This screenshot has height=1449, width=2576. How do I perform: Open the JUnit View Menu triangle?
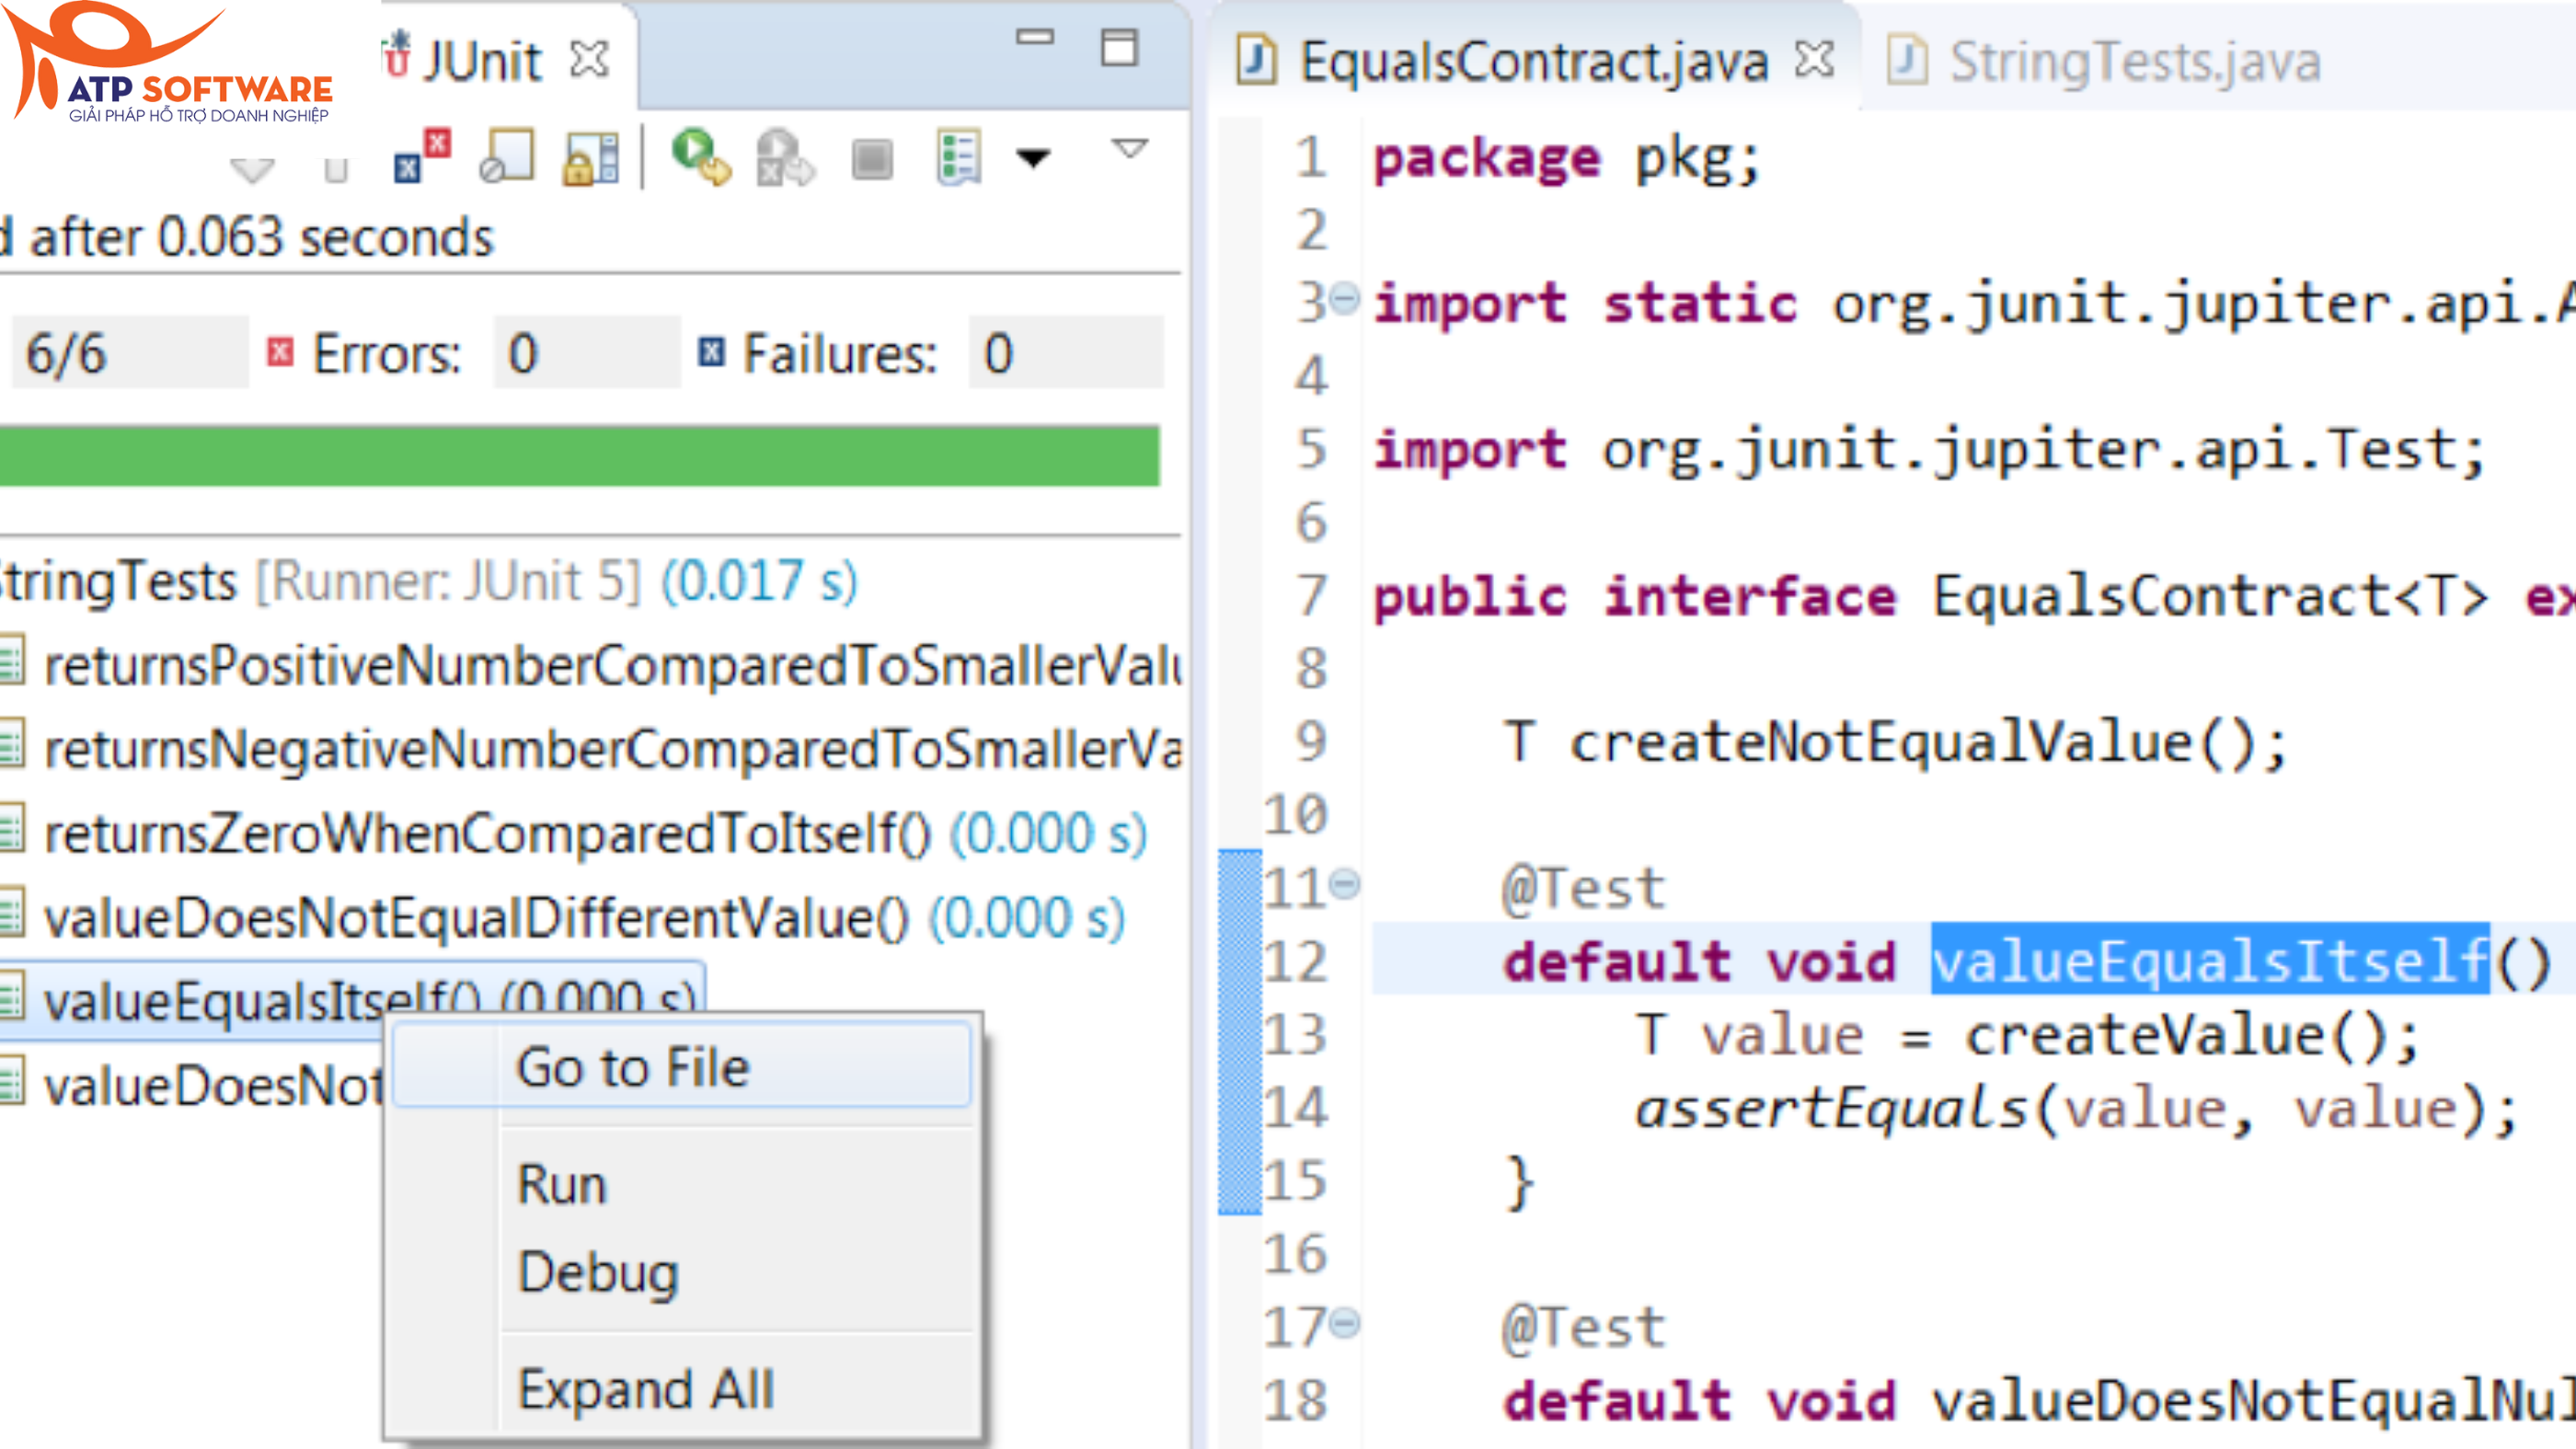(x=1129, y=149)
